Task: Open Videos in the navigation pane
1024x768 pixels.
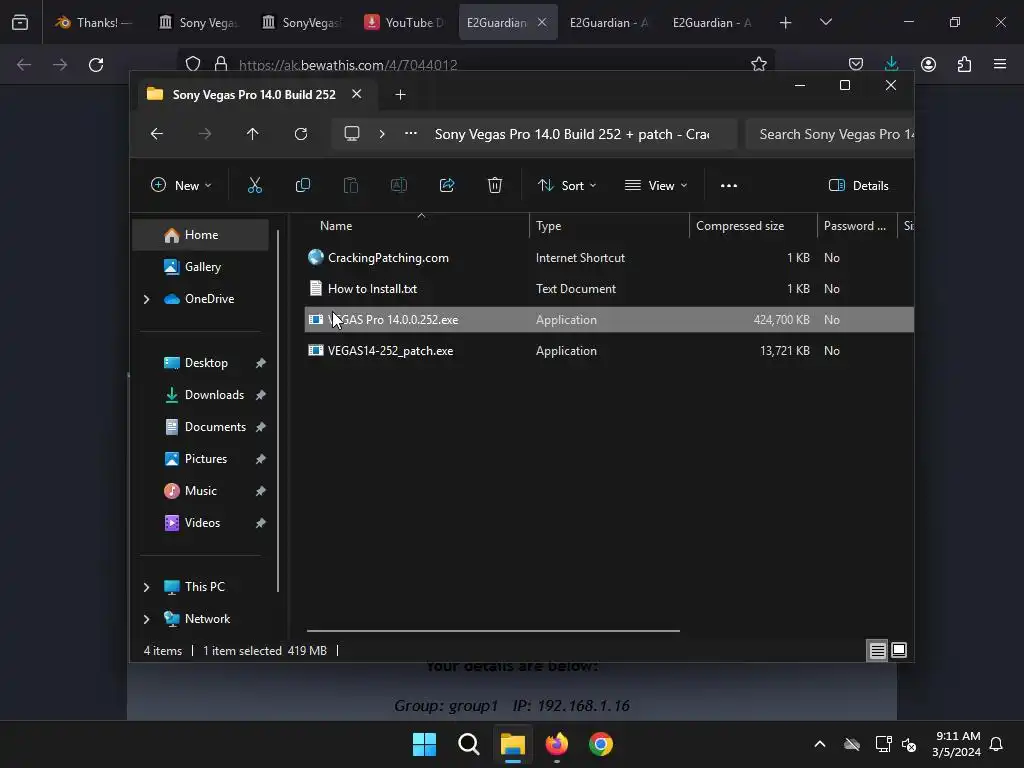Action: tap(200, 523)
